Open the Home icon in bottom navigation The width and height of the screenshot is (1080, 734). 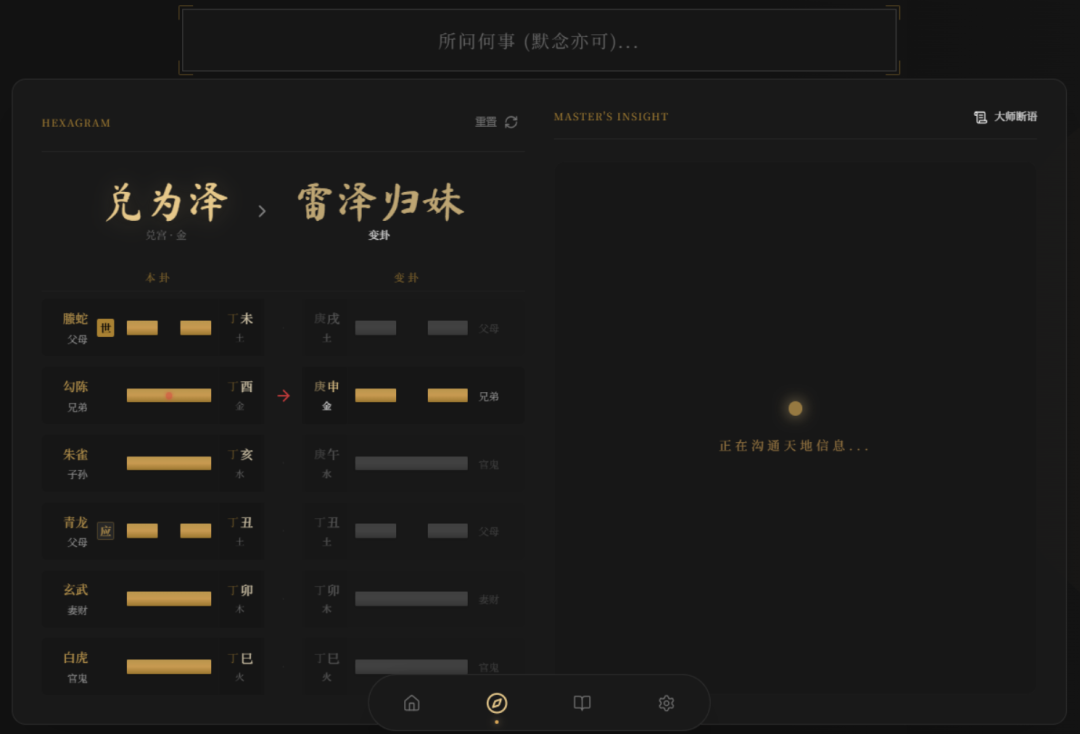click(x=411, y=703)
